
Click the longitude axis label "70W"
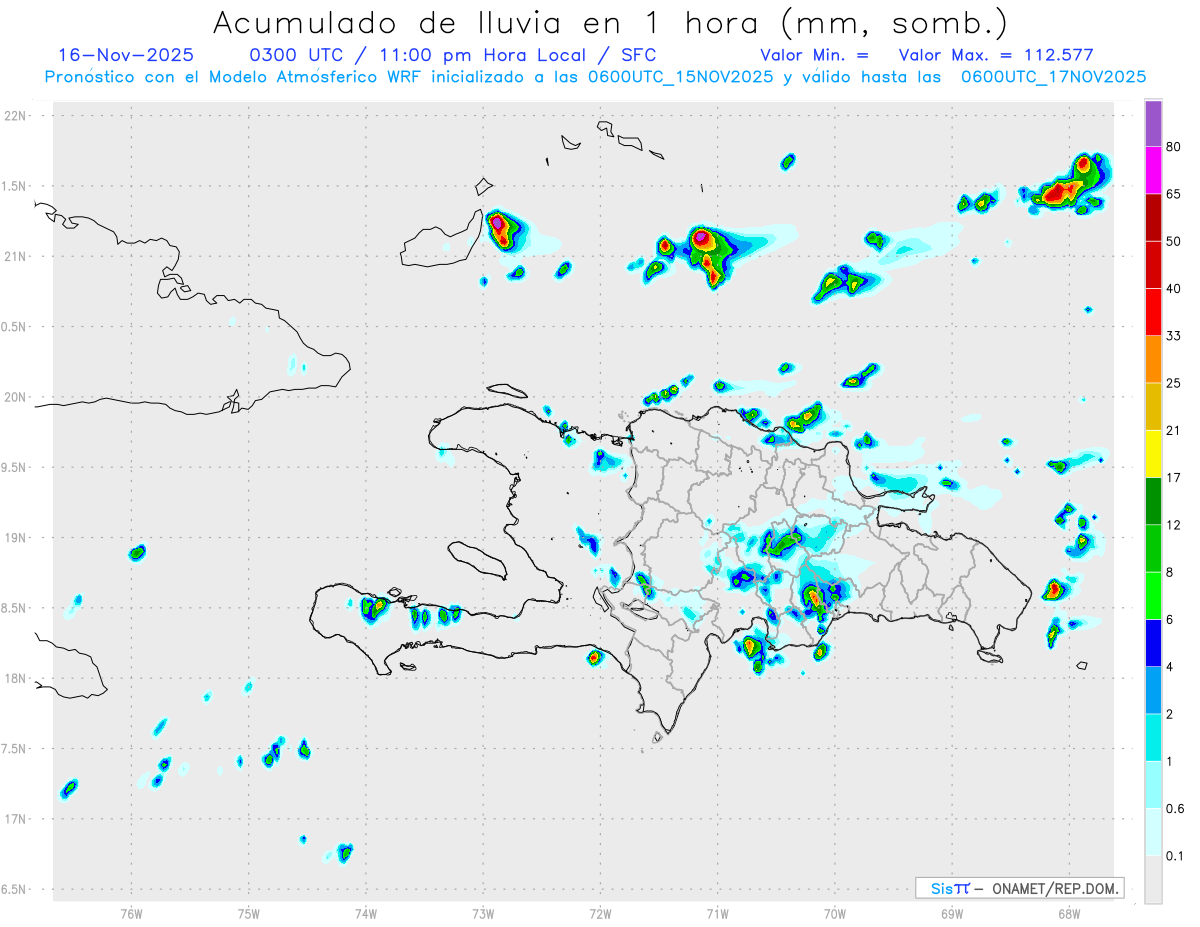[835, 914]
